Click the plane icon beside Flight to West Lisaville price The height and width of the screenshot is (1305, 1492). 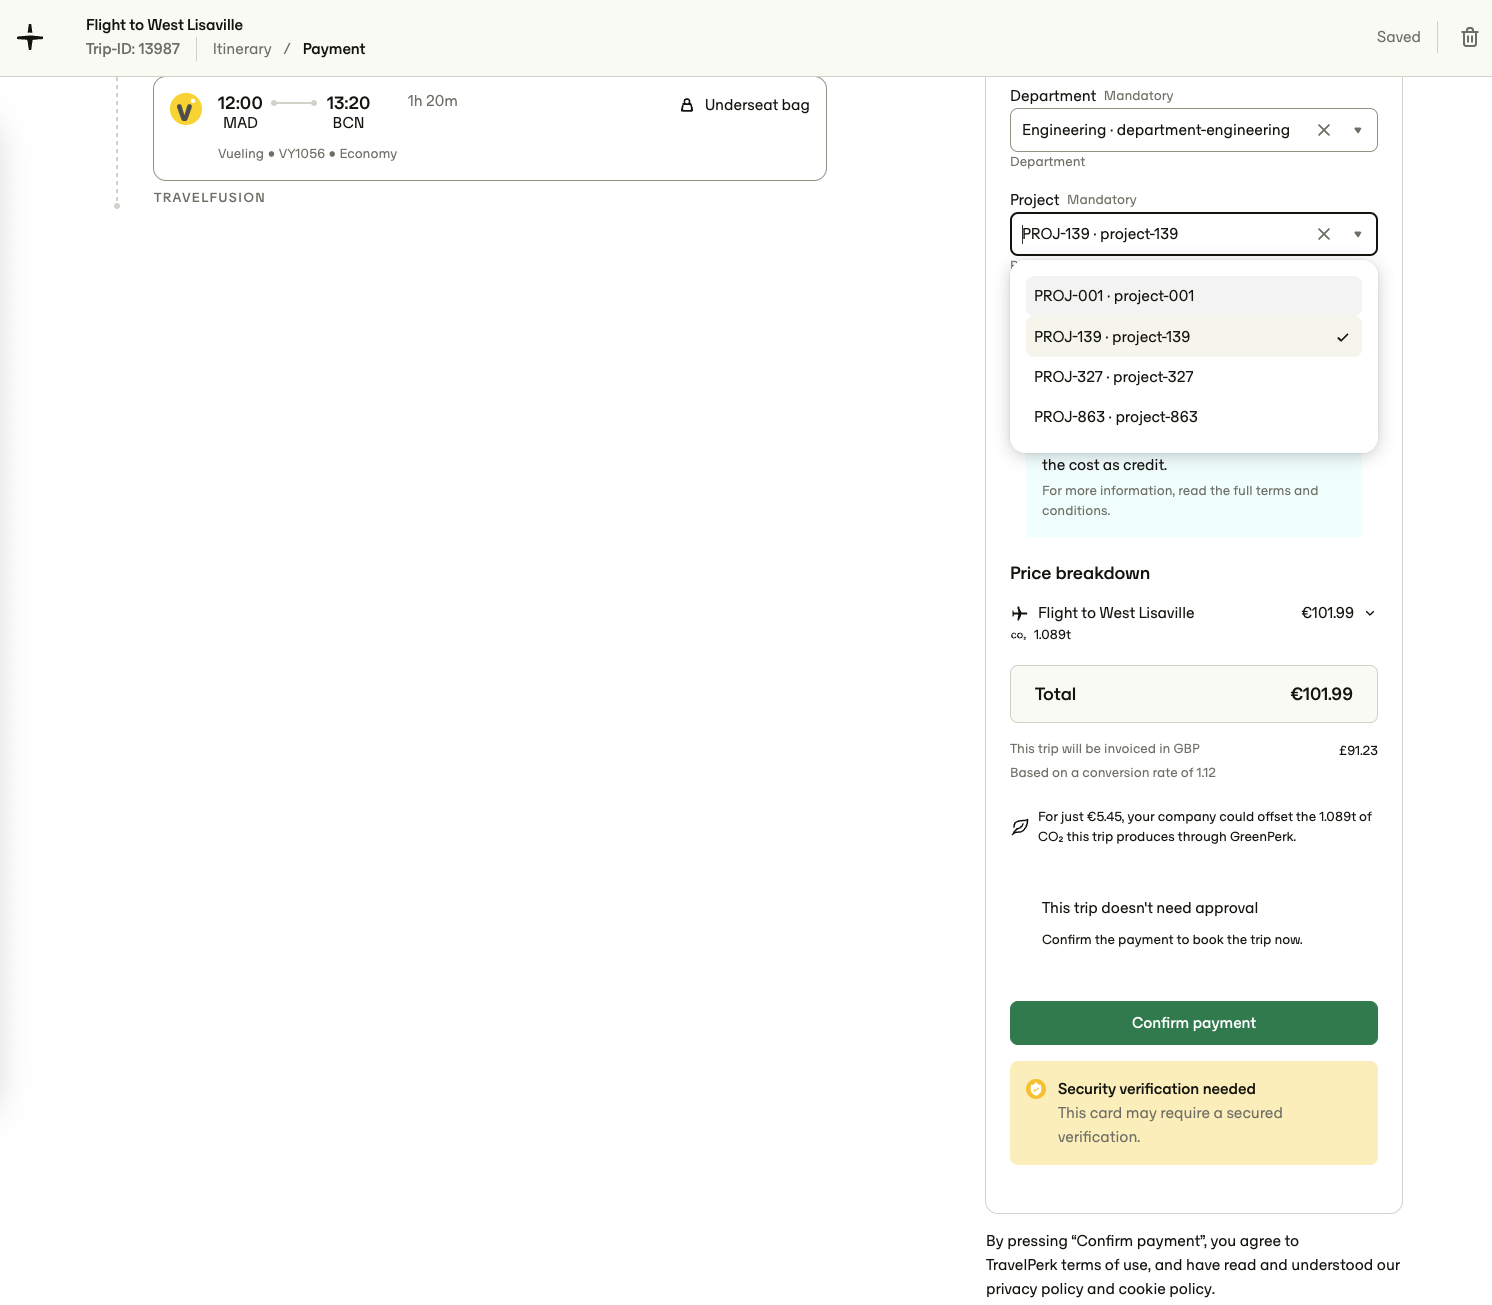click(1019, 613)
